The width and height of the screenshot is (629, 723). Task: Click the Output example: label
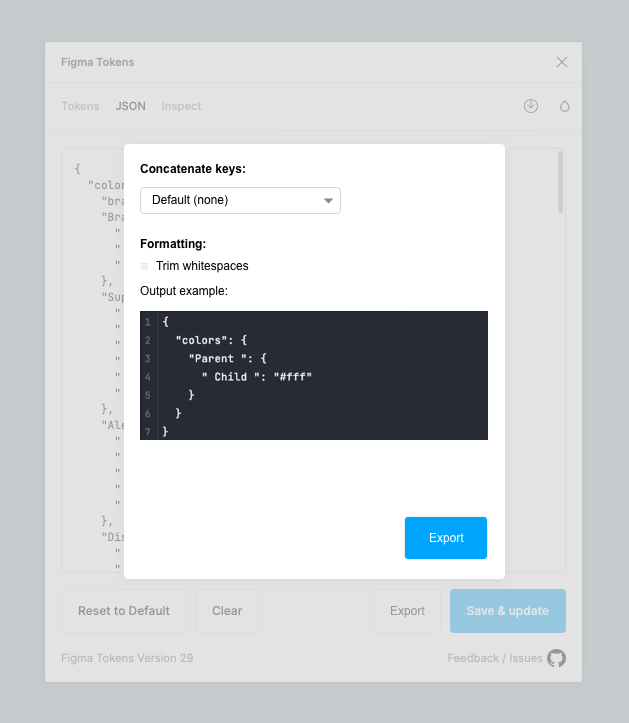pos(184,291)
